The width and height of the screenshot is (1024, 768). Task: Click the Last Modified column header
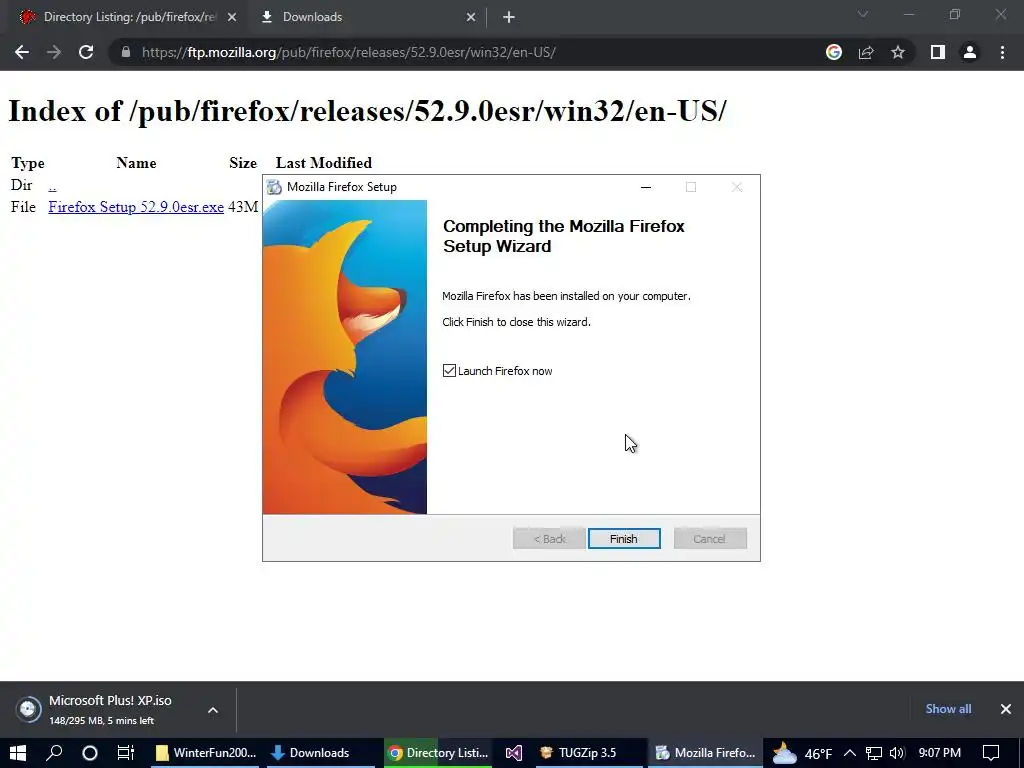click(324, 163)
